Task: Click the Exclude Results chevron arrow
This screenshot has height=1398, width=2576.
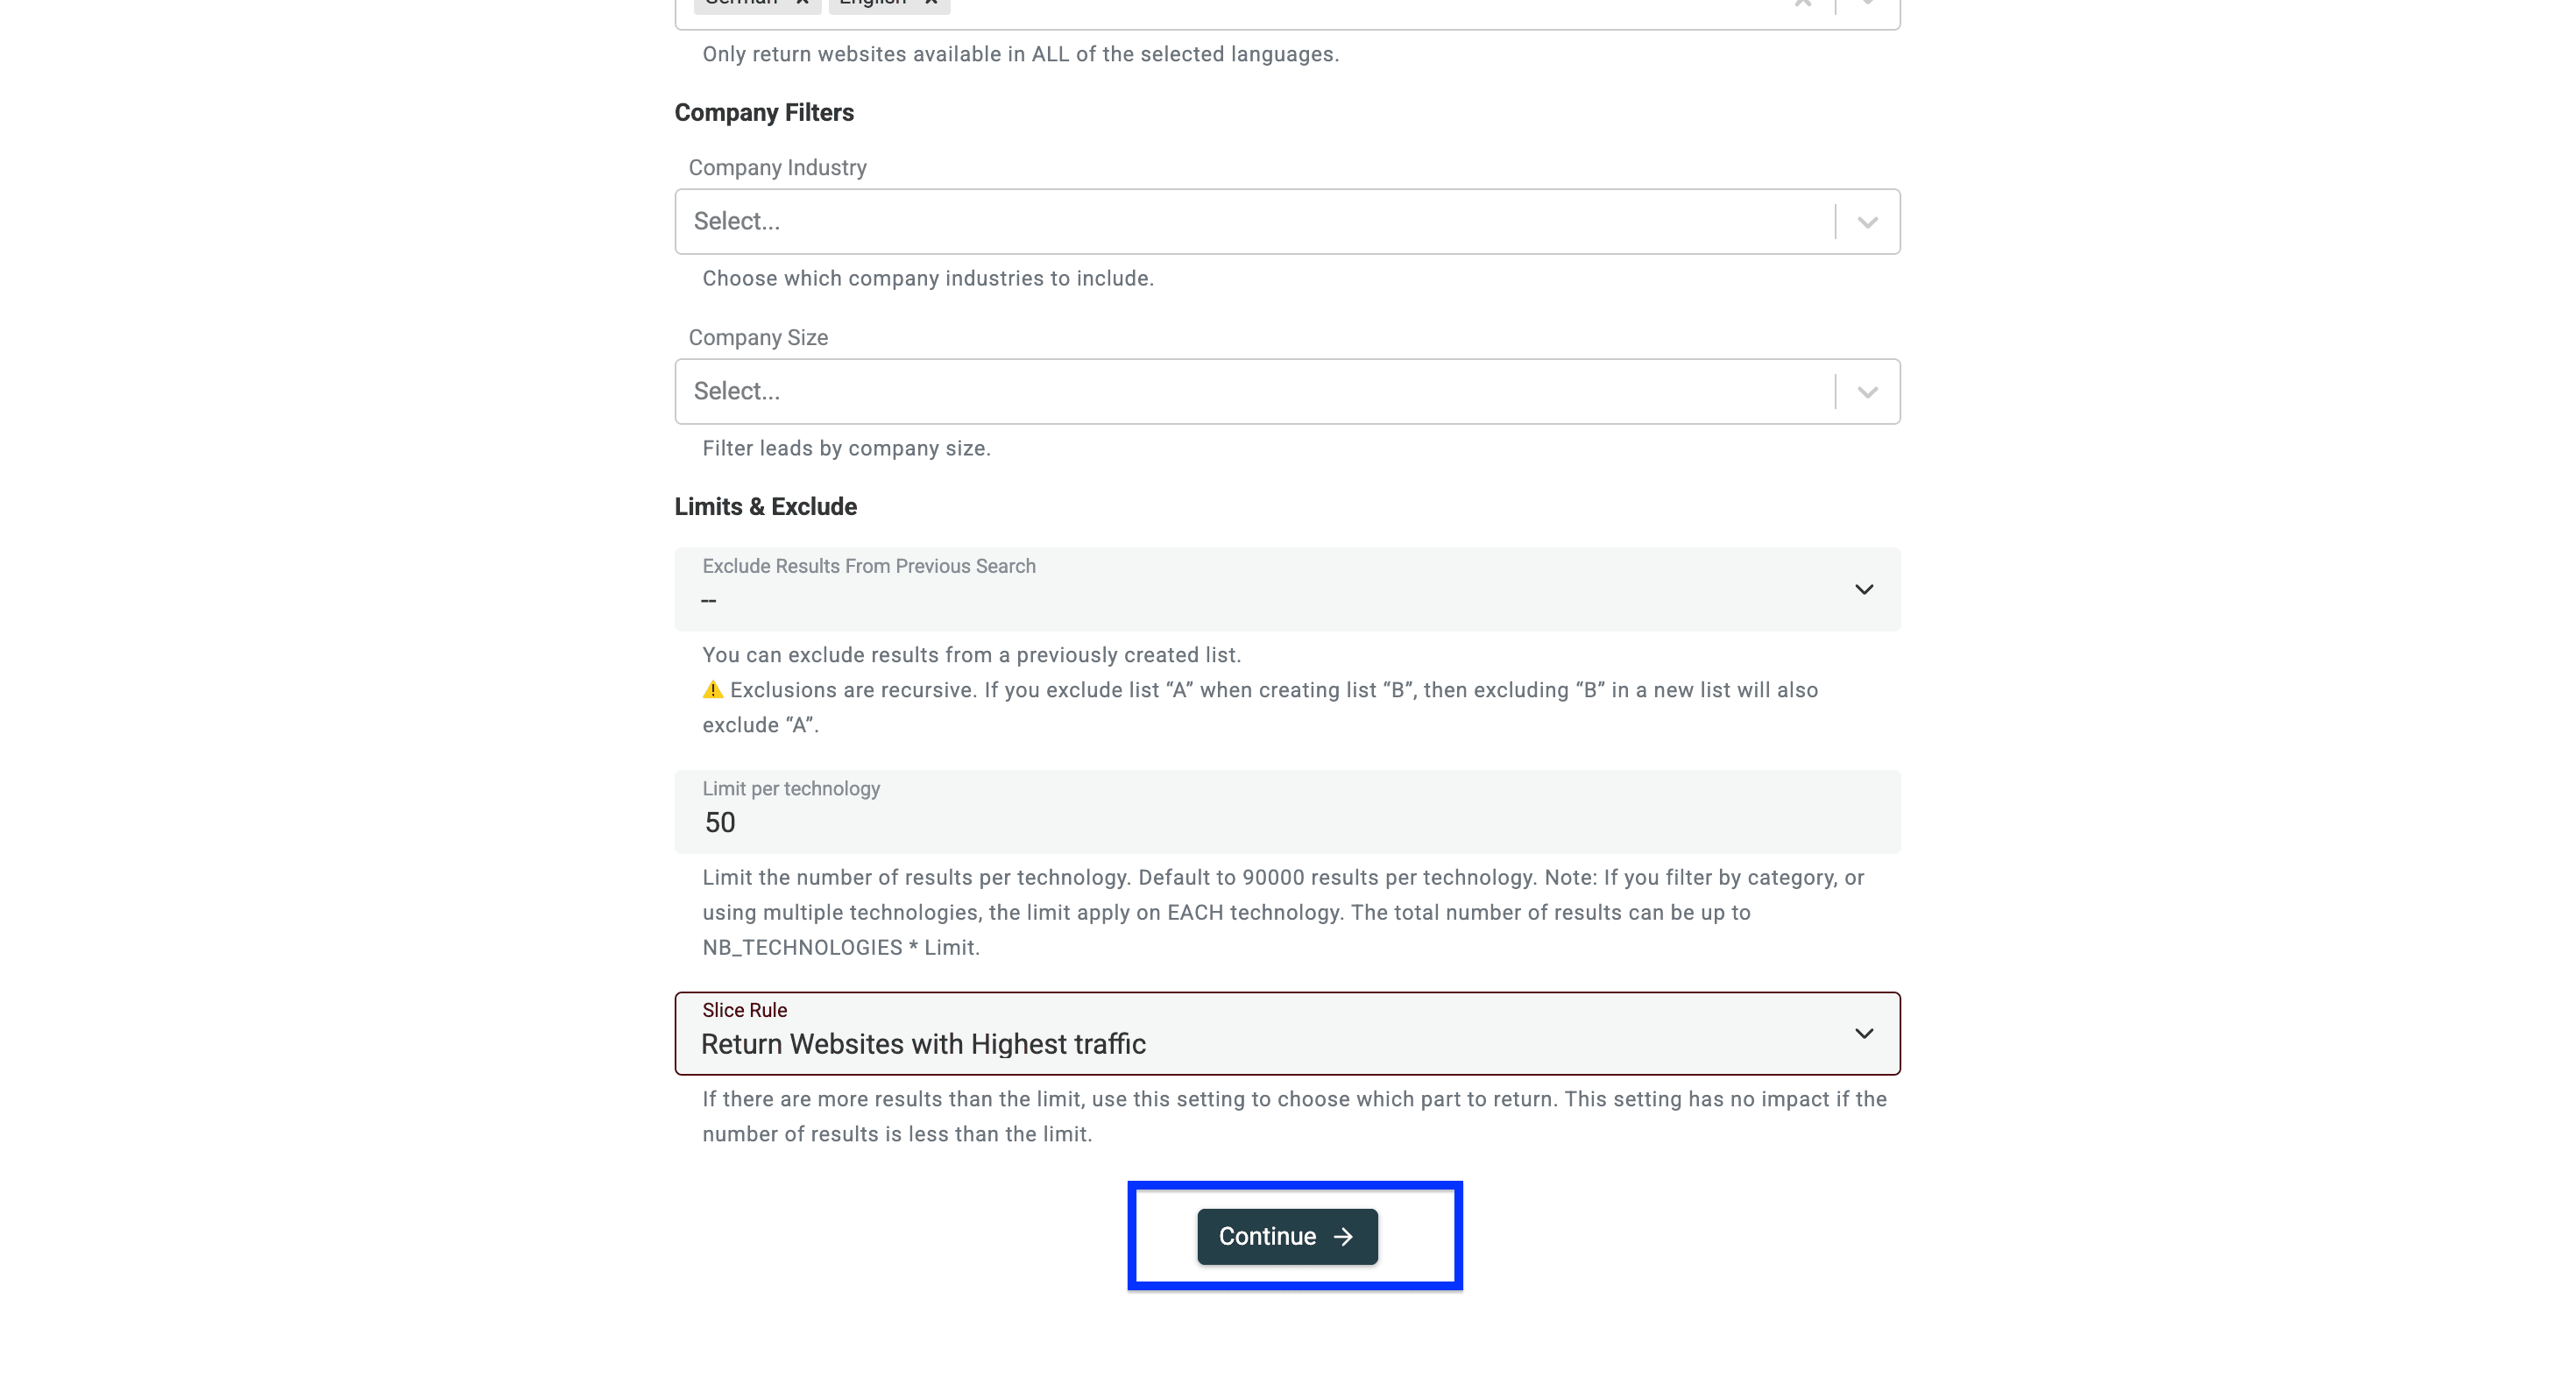Action: click(1864, 589)
